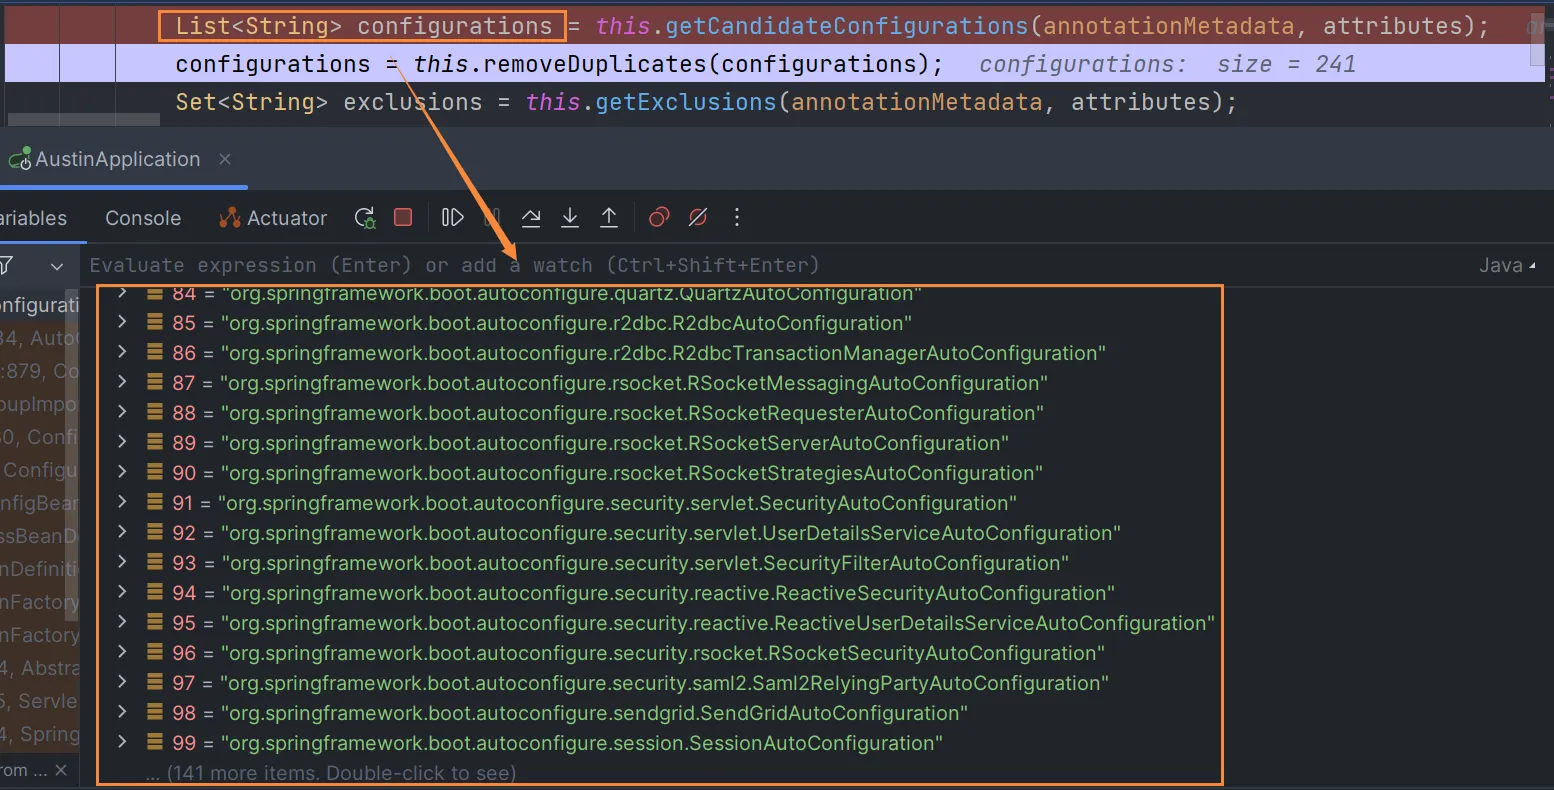The width and height of the screenshot is (1554, 790).
Task: Click the Evaluate expression input field
Action: tap(700, 266)
